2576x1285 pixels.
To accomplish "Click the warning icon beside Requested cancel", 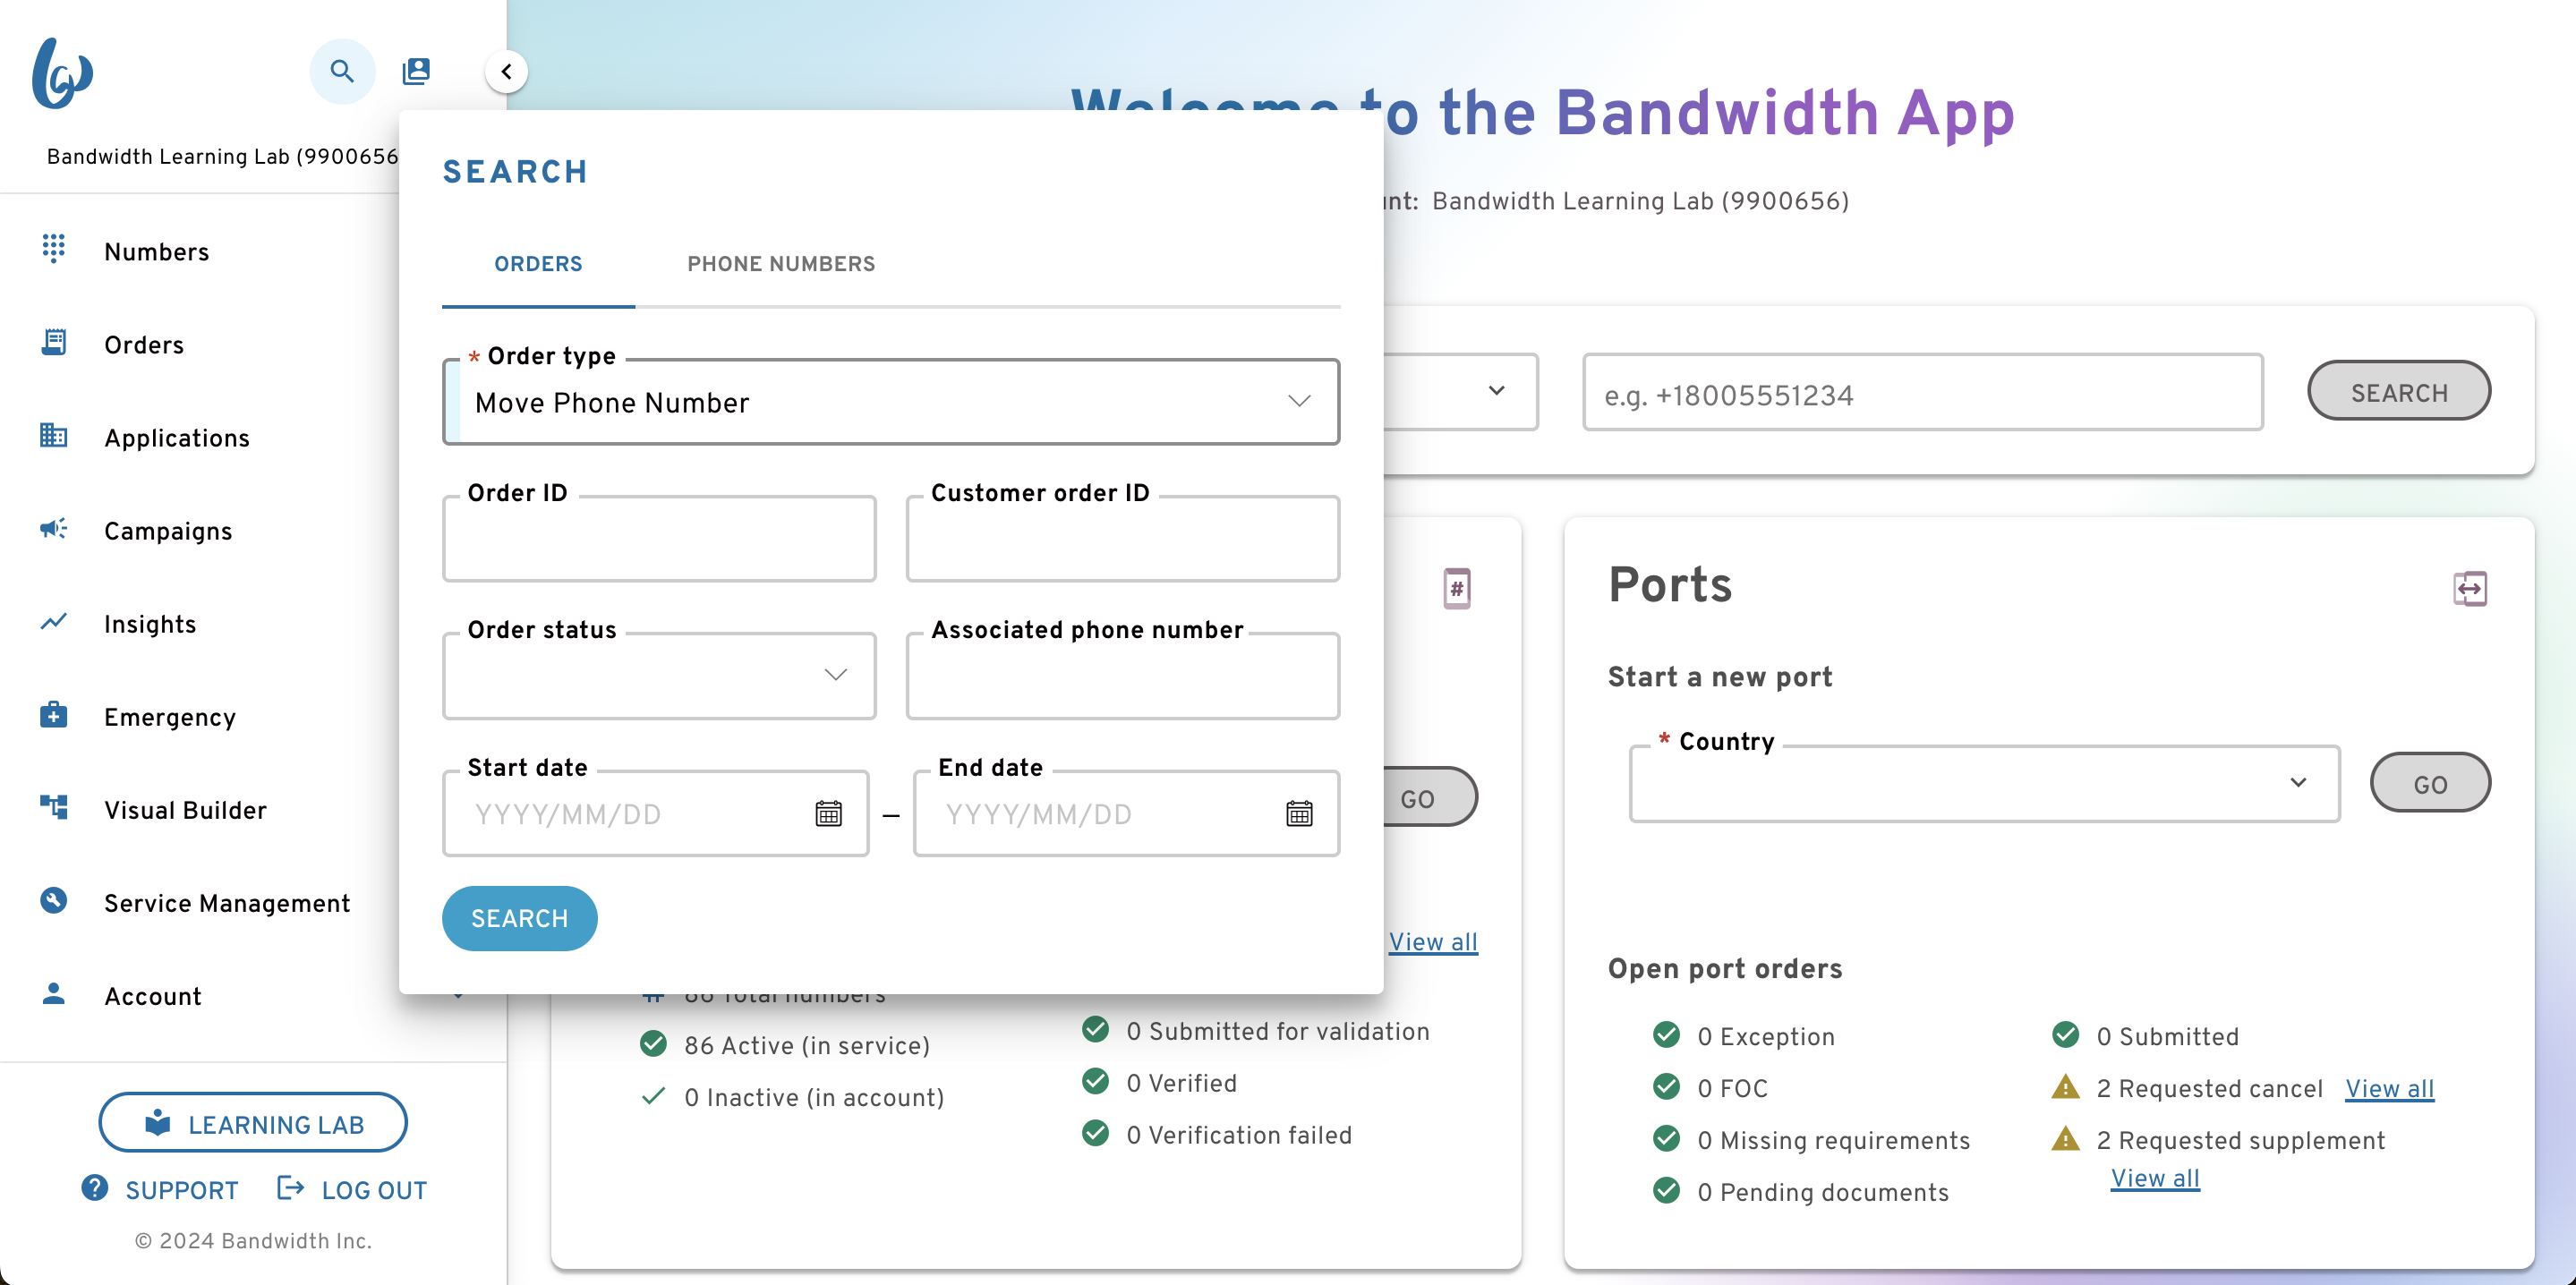I will click(x=2065, y=1087).
